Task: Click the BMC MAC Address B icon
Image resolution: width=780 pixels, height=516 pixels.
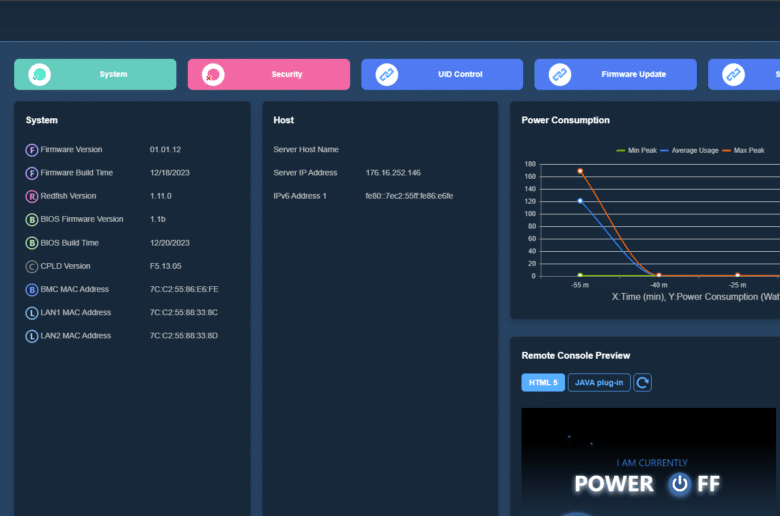Action: 32,290
